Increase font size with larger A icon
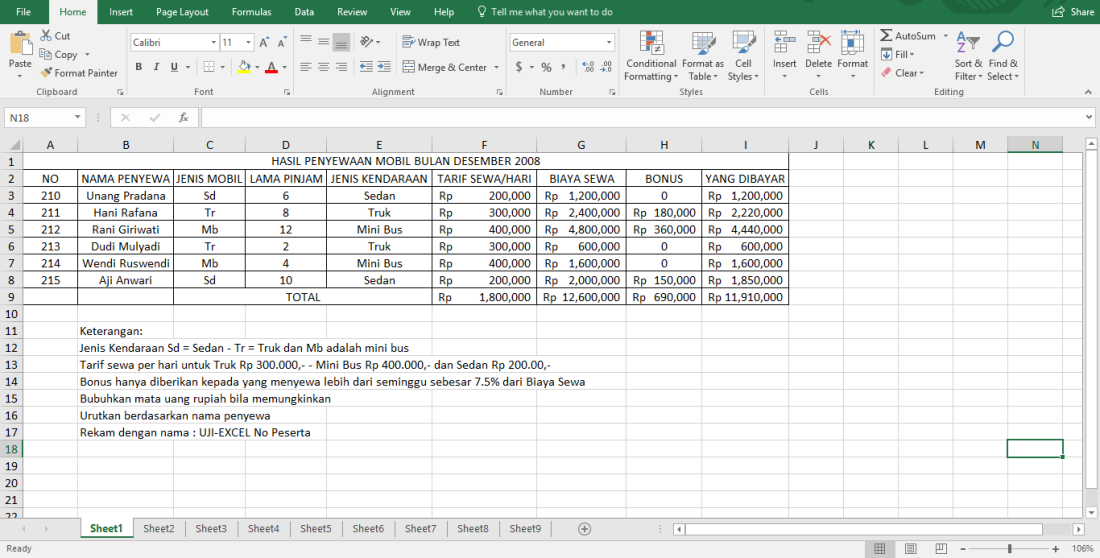The height and width of the screenshot is (558, 1100). tap(264, 43)
